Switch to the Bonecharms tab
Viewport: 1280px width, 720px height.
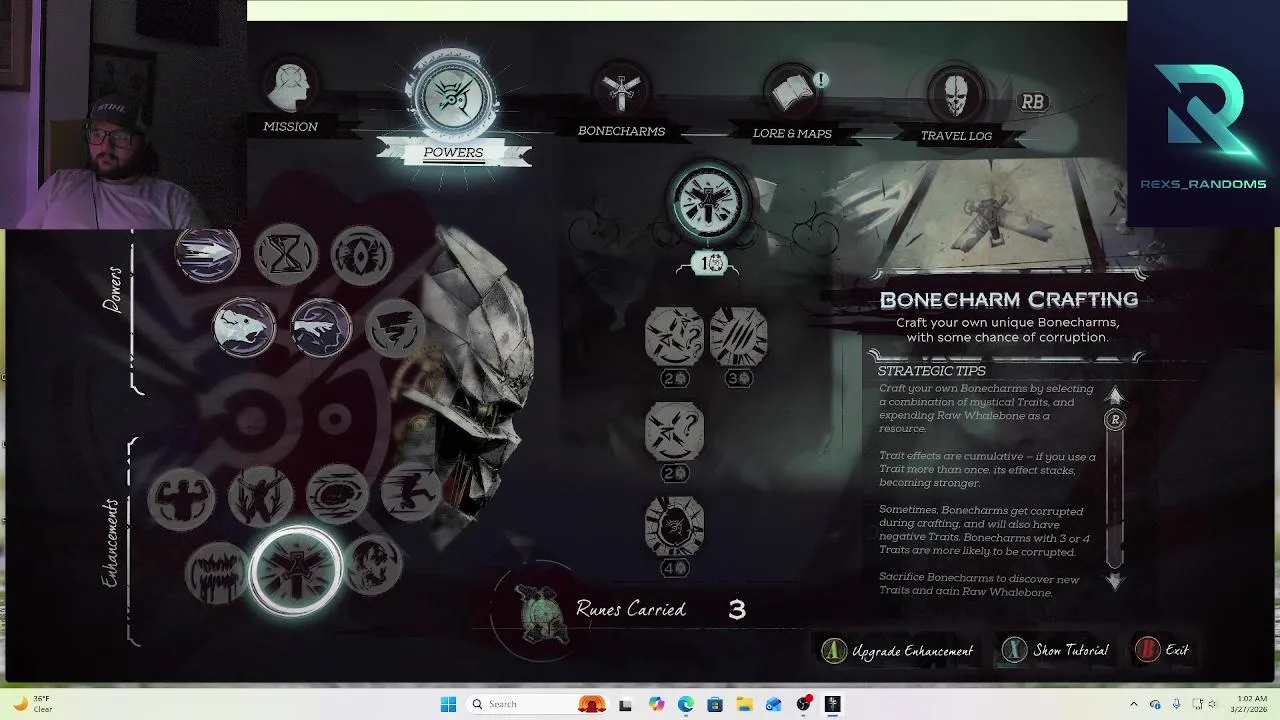621,102
